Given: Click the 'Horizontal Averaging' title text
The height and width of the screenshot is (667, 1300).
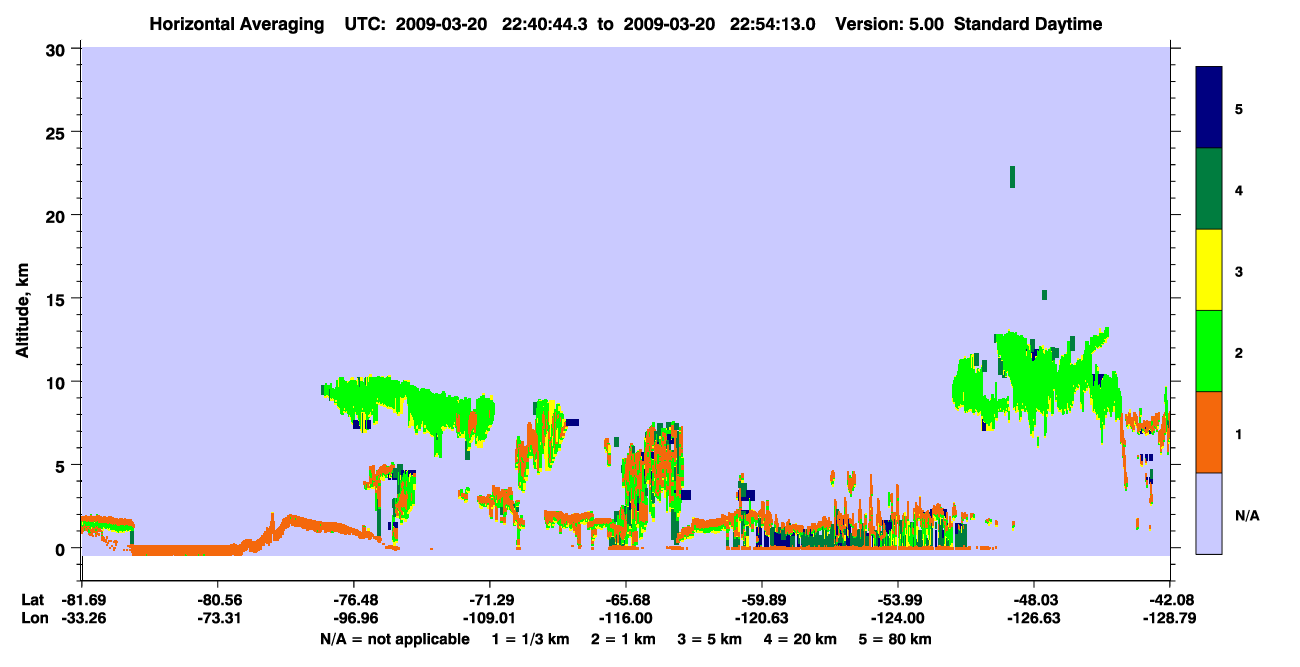Looking at the screenshot, I should coord(237,24).
